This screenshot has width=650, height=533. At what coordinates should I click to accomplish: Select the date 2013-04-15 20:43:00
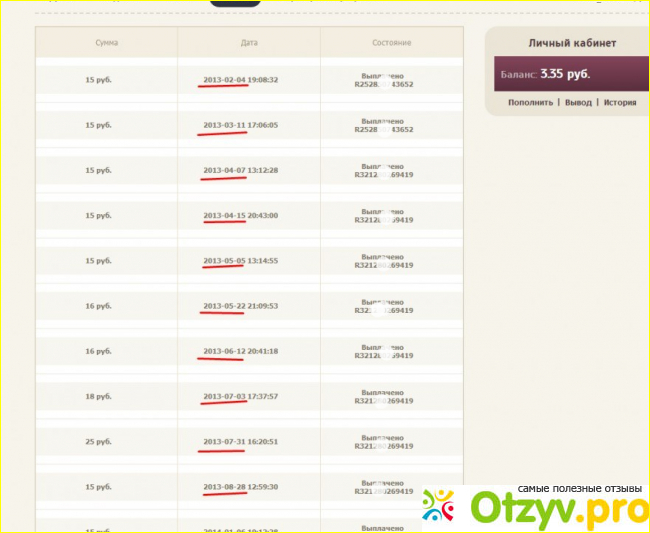[x=240, y=215]
